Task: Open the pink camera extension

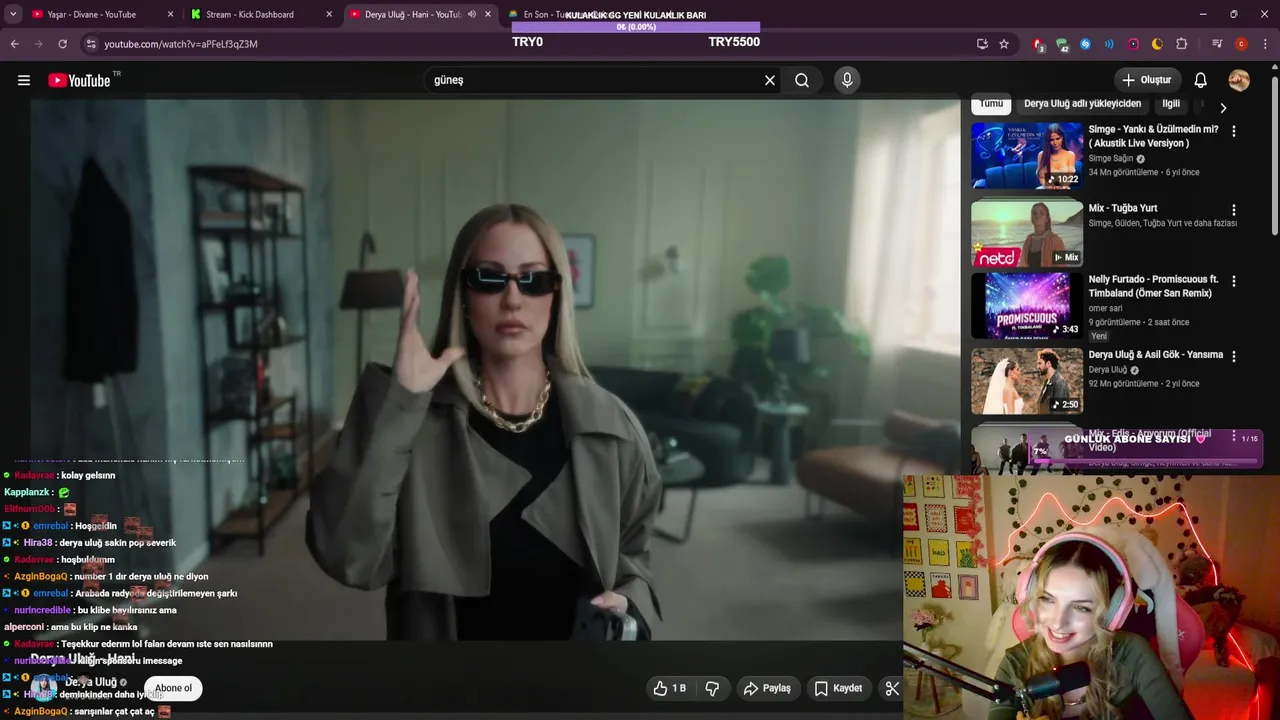Action: [x=1133, y=44]
